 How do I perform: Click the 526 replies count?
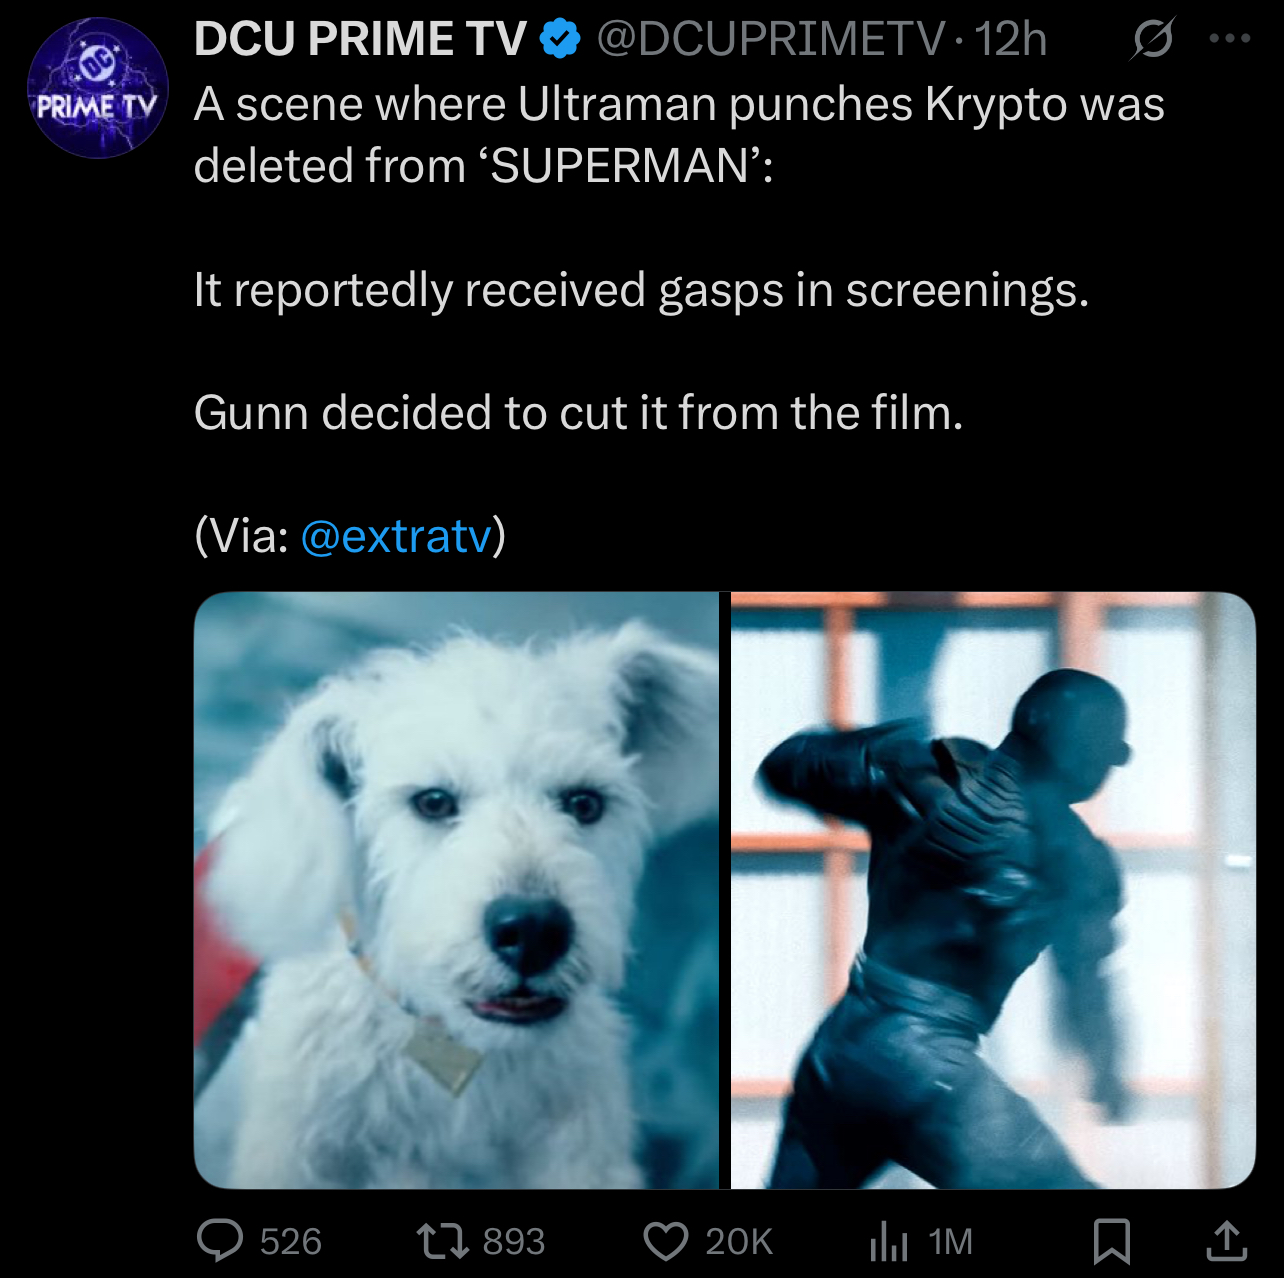[x=291, y=1242]
